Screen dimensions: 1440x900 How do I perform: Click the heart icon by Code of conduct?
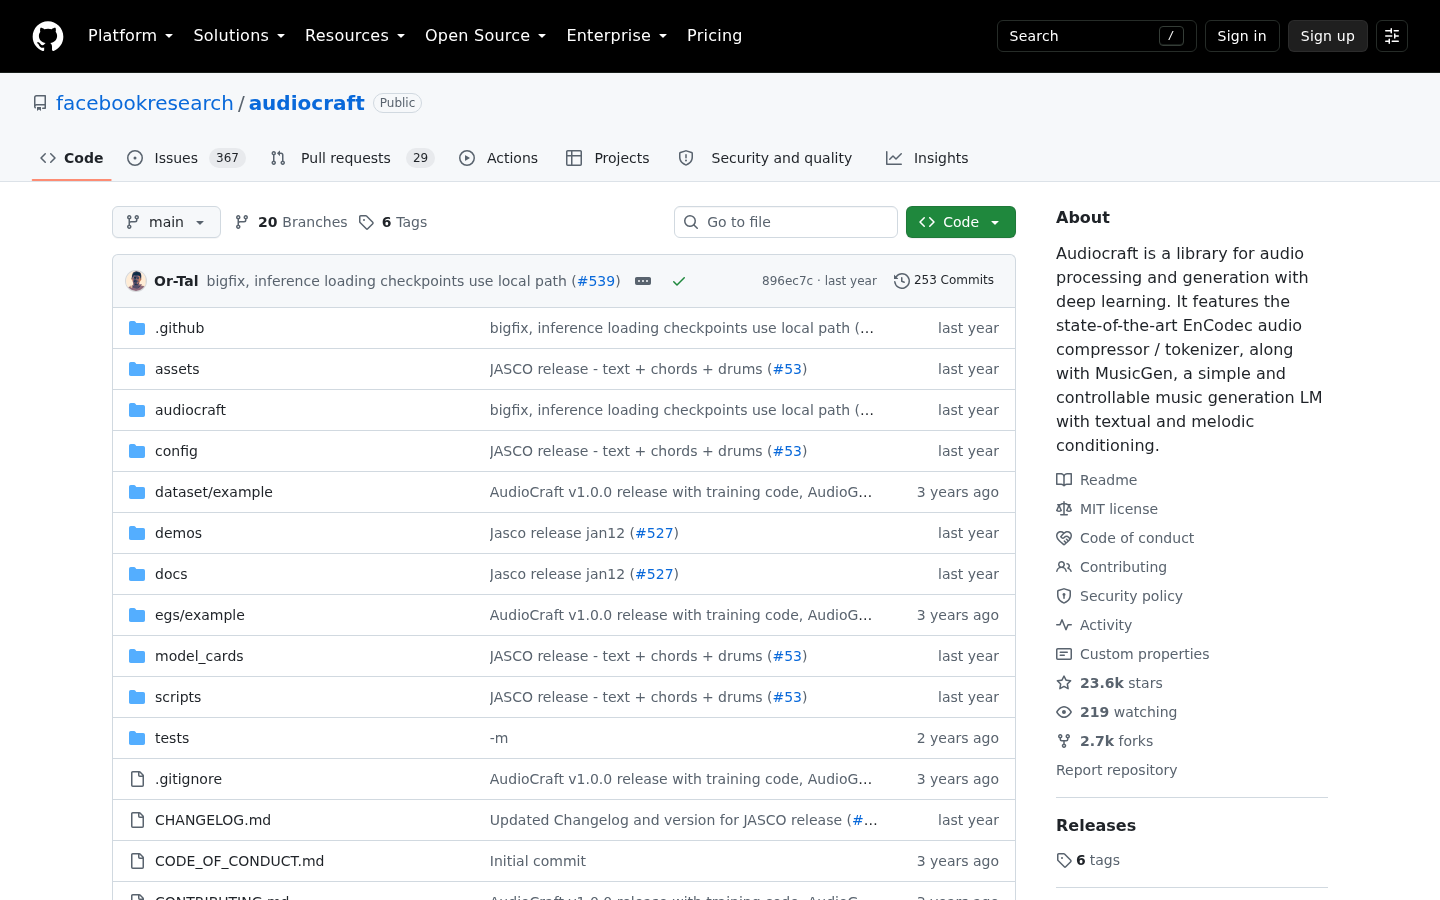click(x=1064, y=538)
